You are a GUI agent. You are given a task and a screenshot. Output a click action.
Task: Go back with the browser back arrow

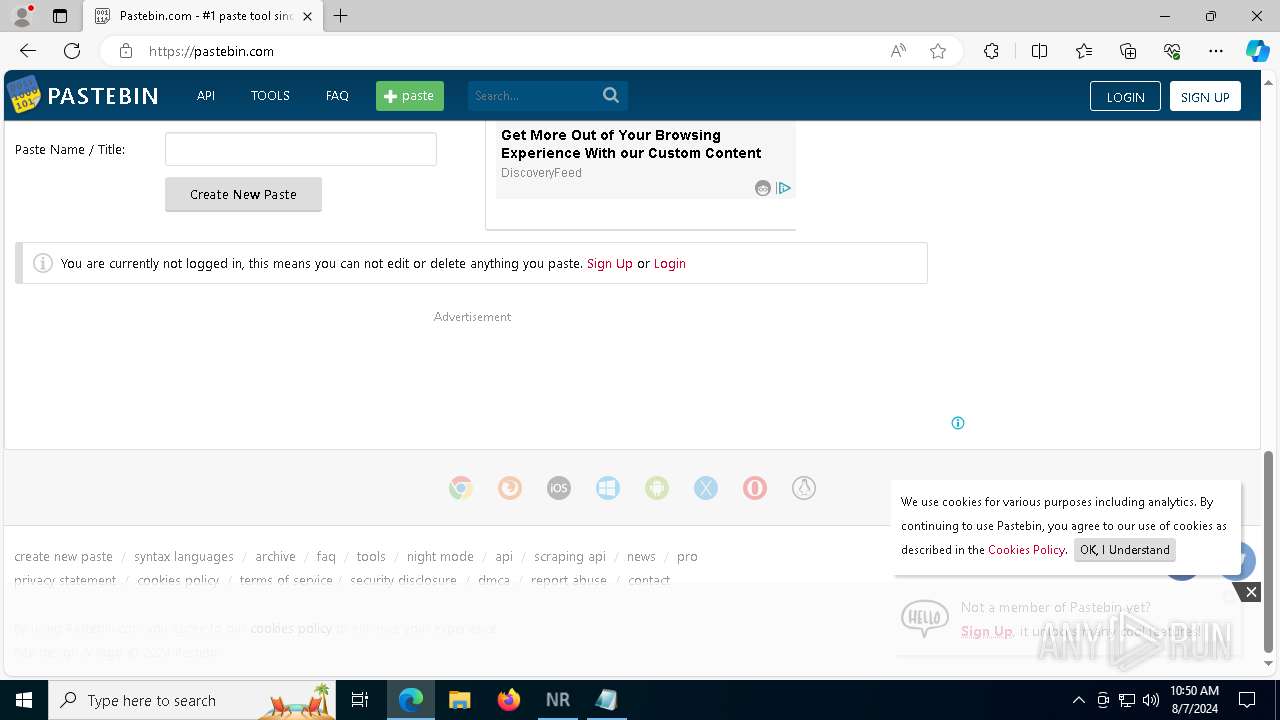point(28,51)
